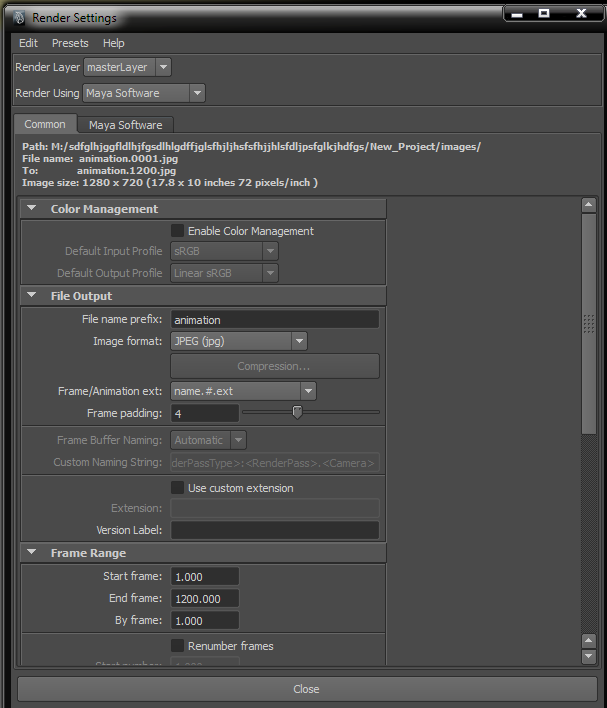Viewport: 607px width, 708px height.
Task: Click the Frame padding value field
Action: point(205,413)
